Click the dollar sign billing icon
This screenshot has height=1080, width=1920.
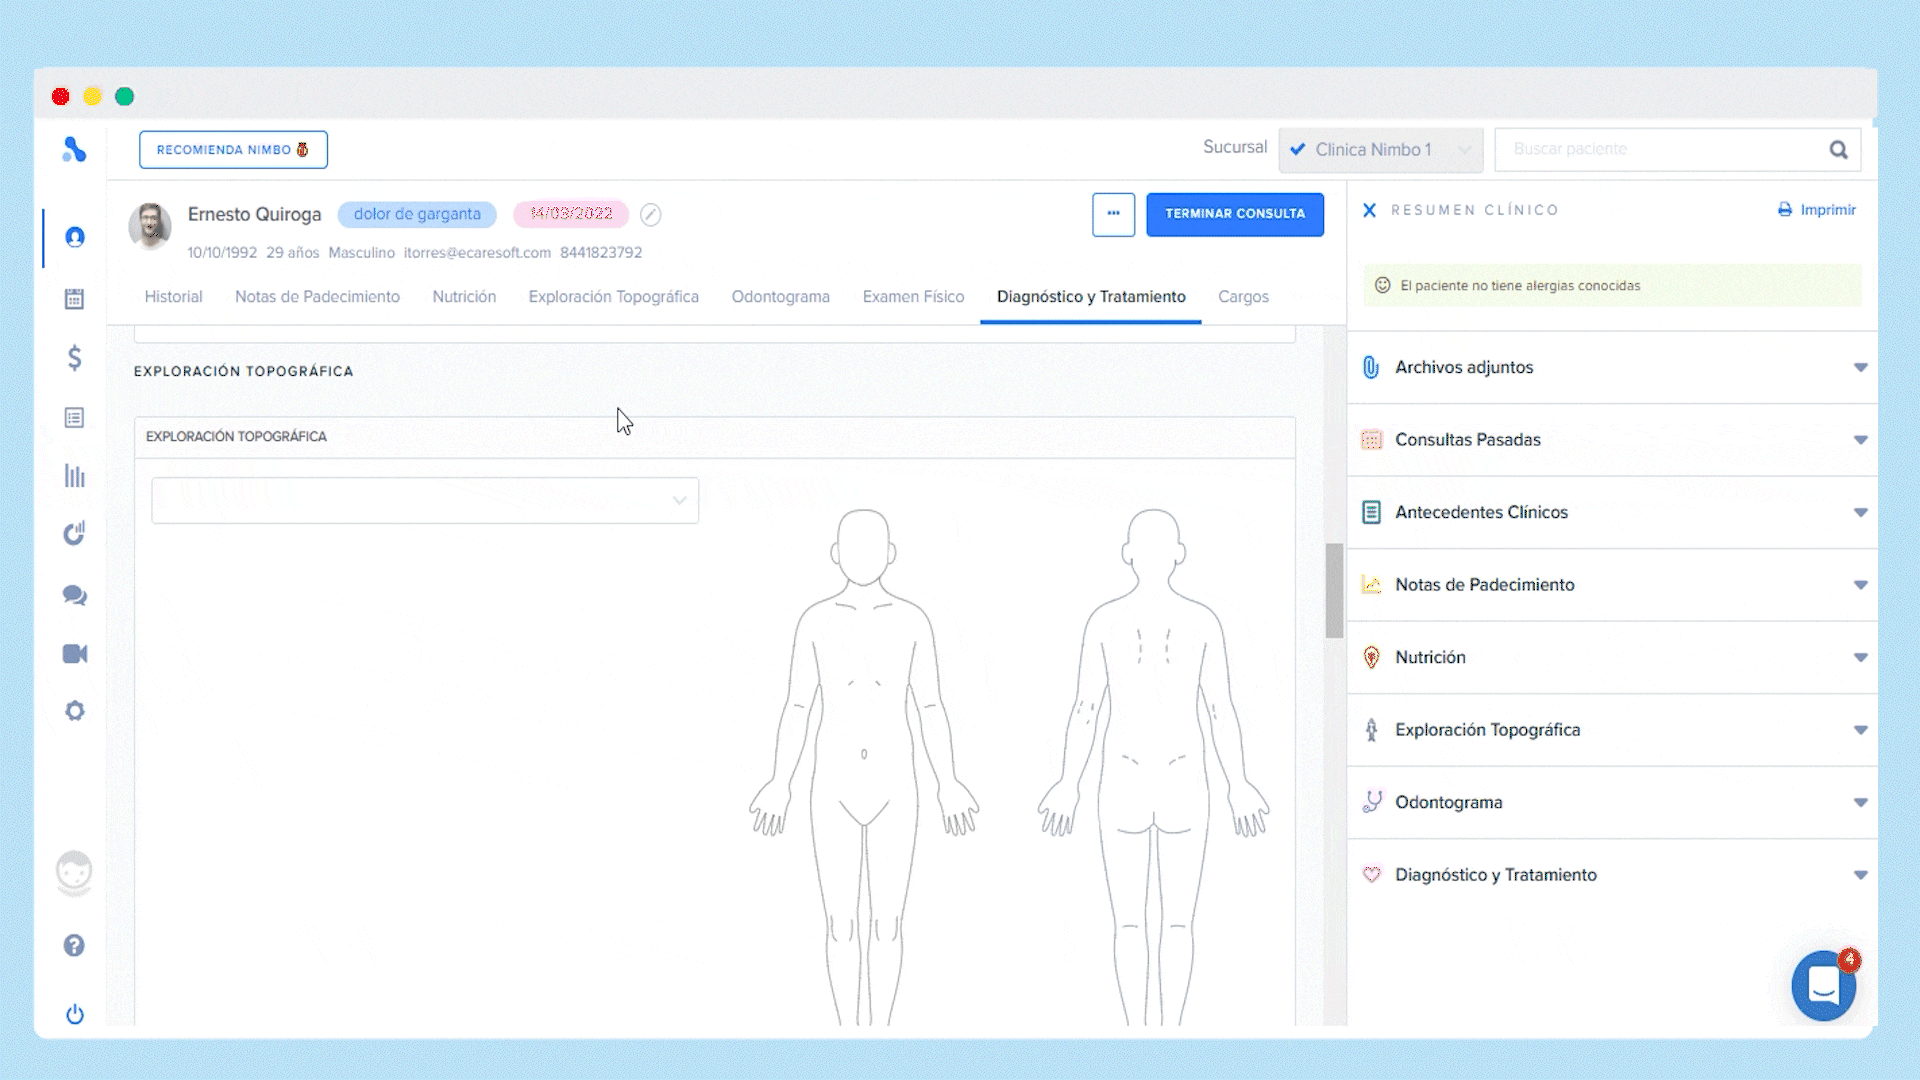[74, 358]
